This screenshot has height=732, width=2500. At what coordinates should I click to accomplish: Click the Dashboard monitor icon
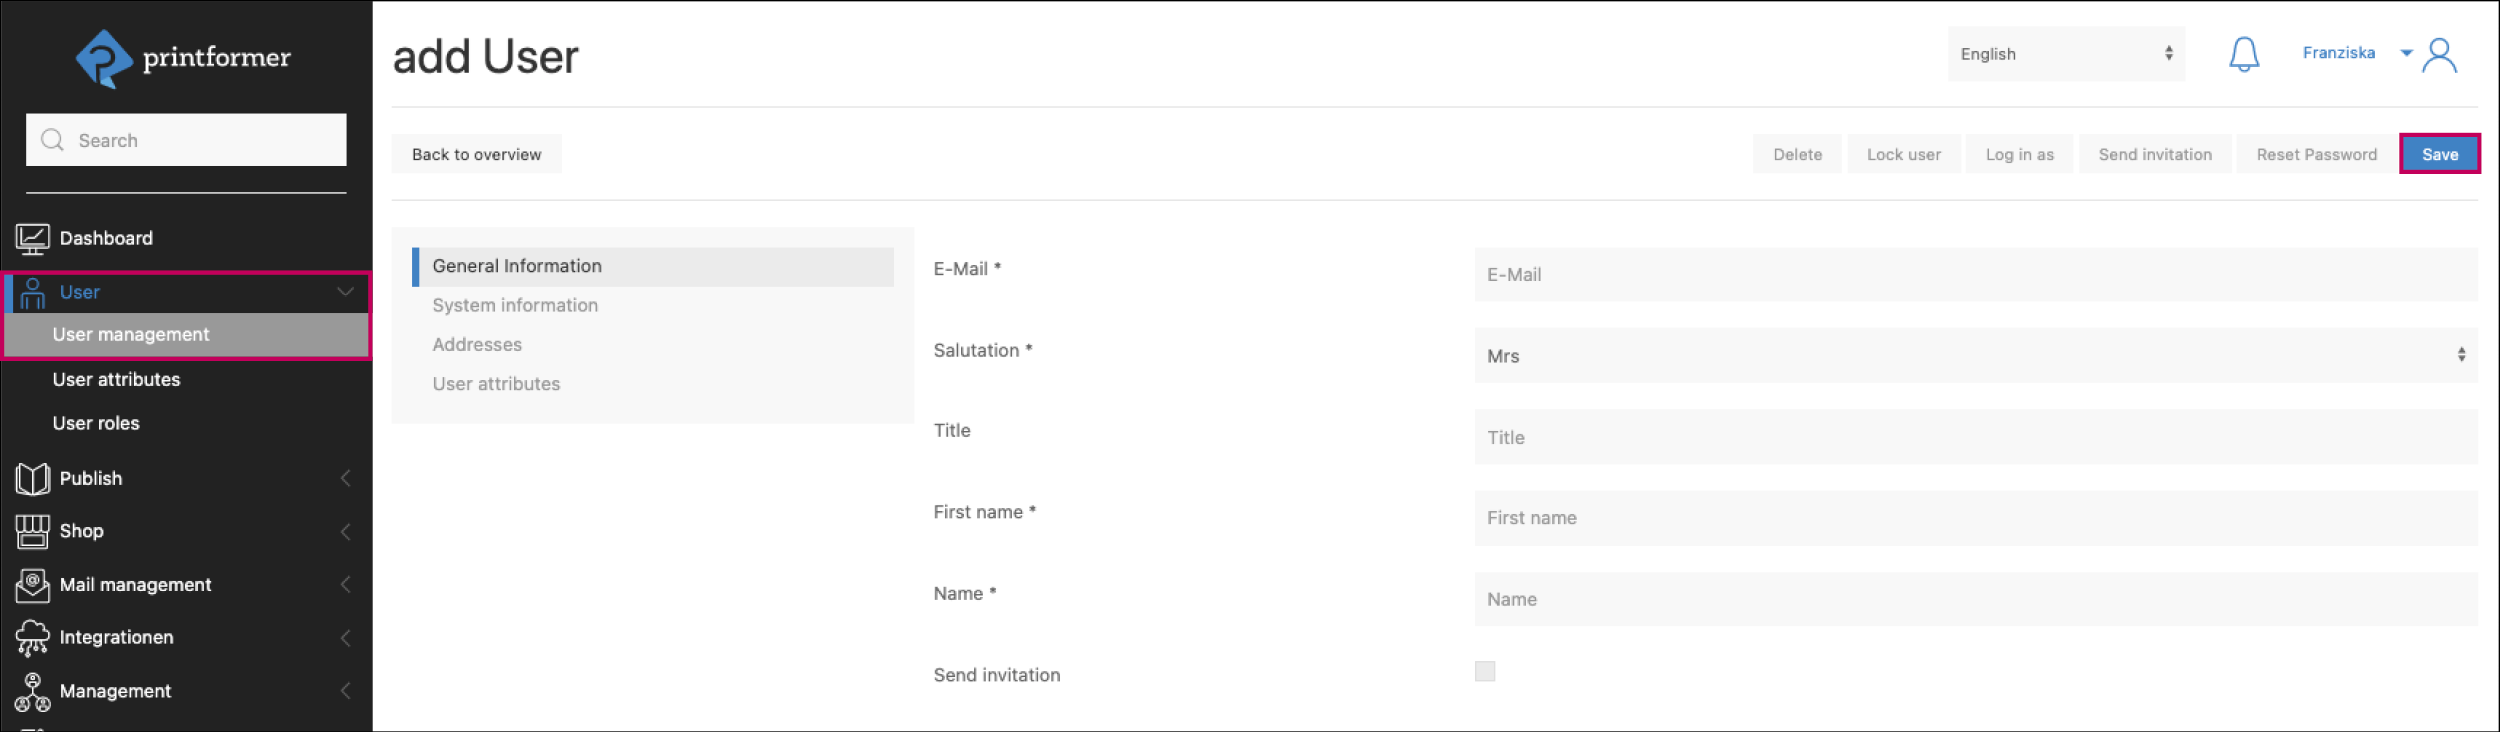click(32, 239)
